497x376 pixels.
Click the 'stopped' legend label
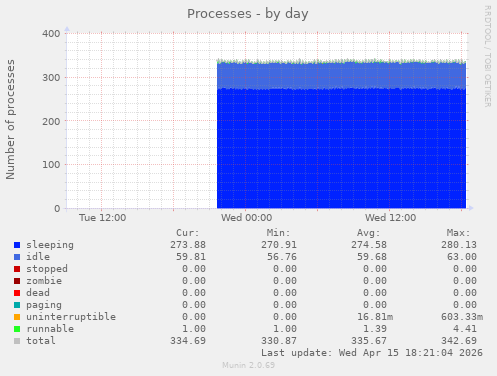47,269
